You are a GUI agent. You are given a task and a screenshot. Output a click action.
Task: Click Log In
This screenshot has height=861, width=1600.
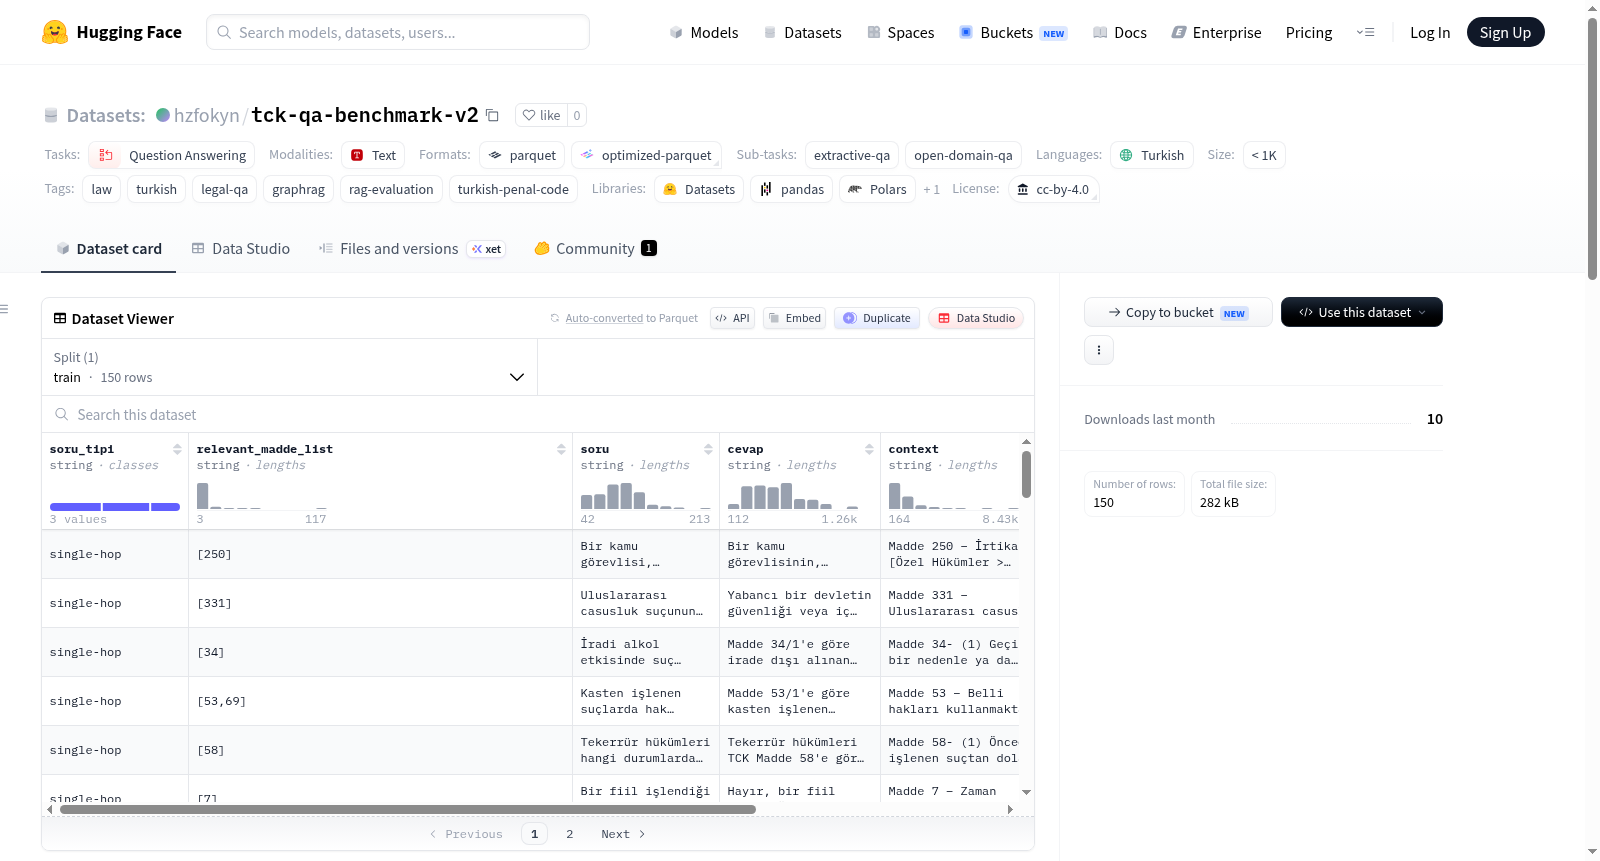[x=1430, y=32]
